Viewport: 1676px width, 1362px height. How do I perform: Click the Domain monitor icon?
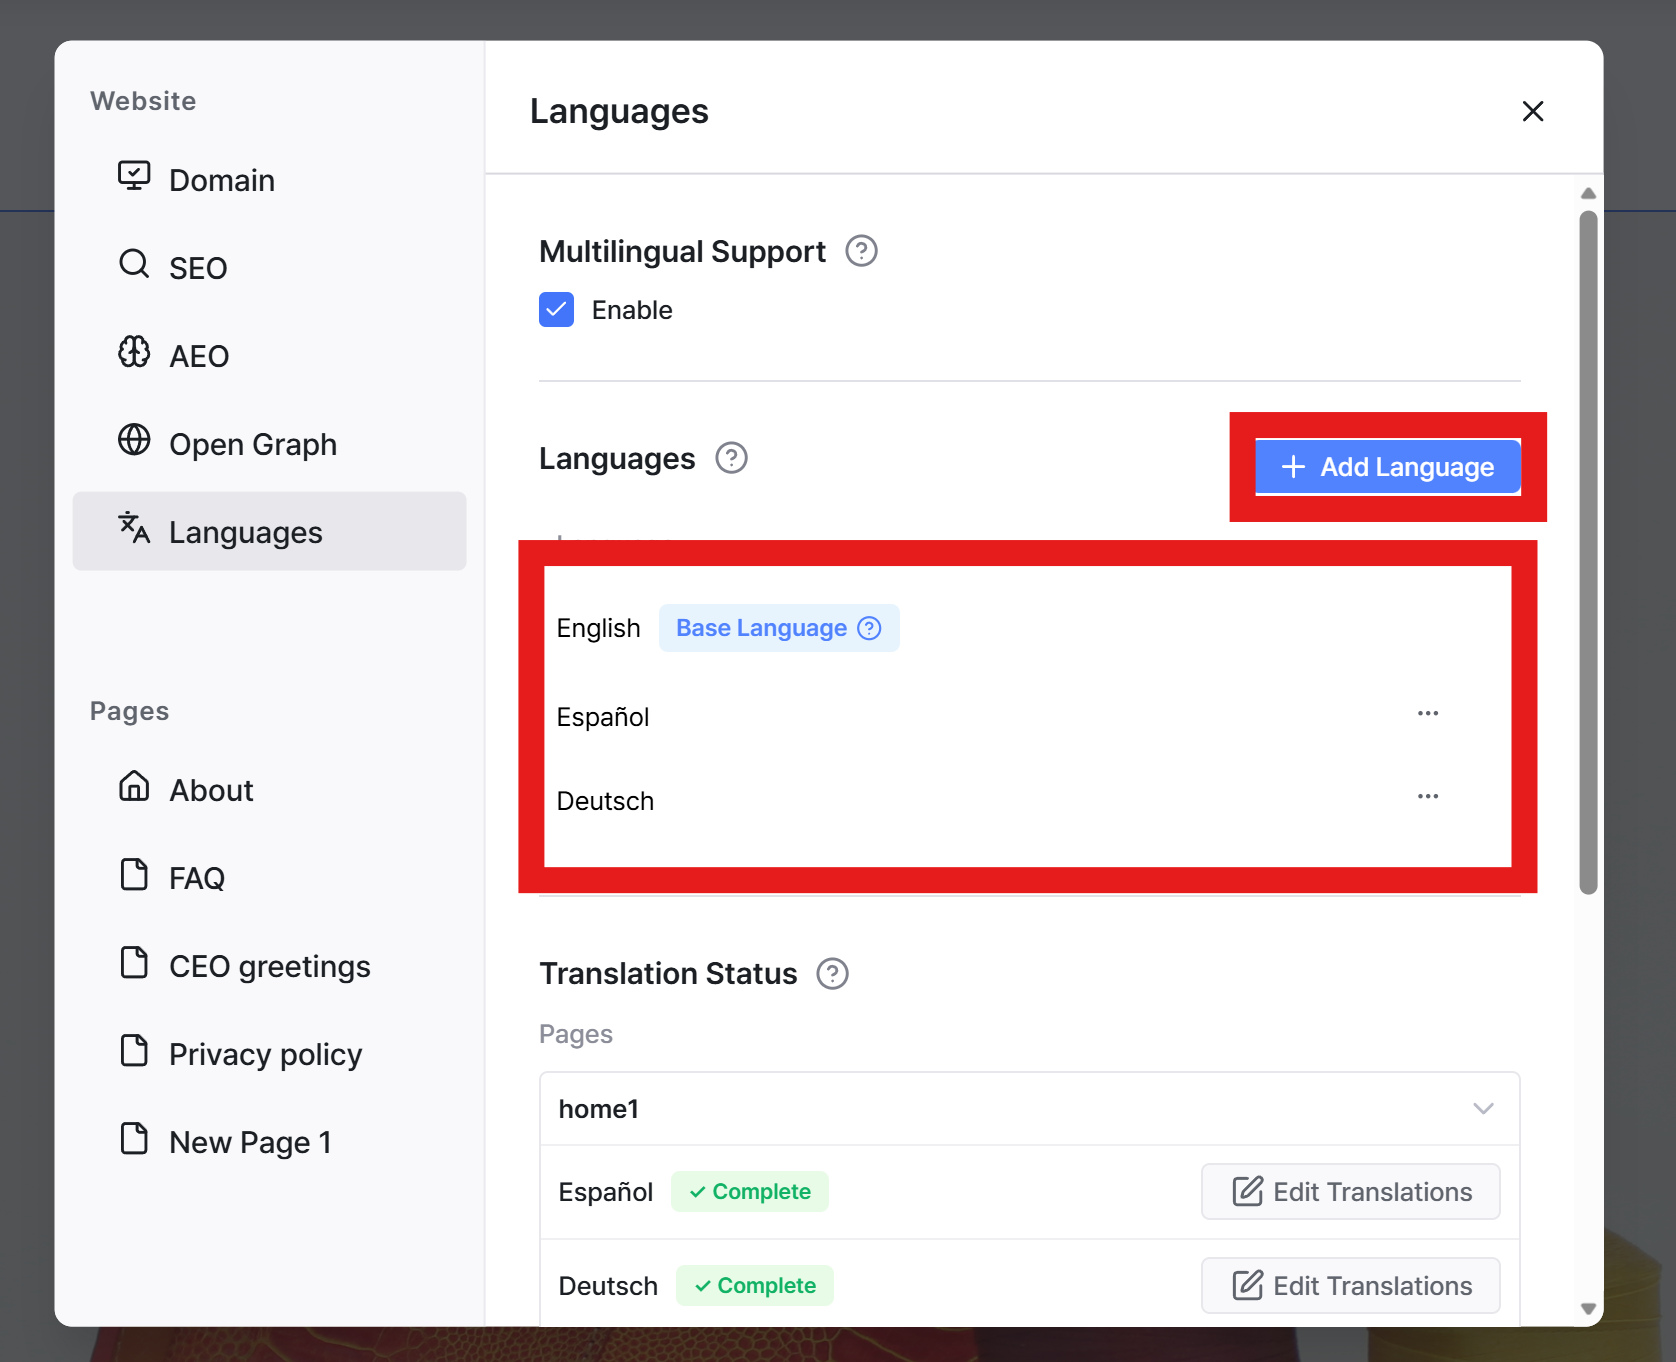134,176
